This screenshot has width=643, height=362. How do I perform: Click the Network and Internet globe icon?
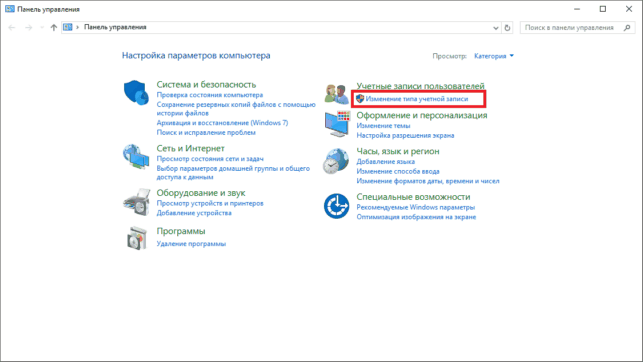pos(136,156)
